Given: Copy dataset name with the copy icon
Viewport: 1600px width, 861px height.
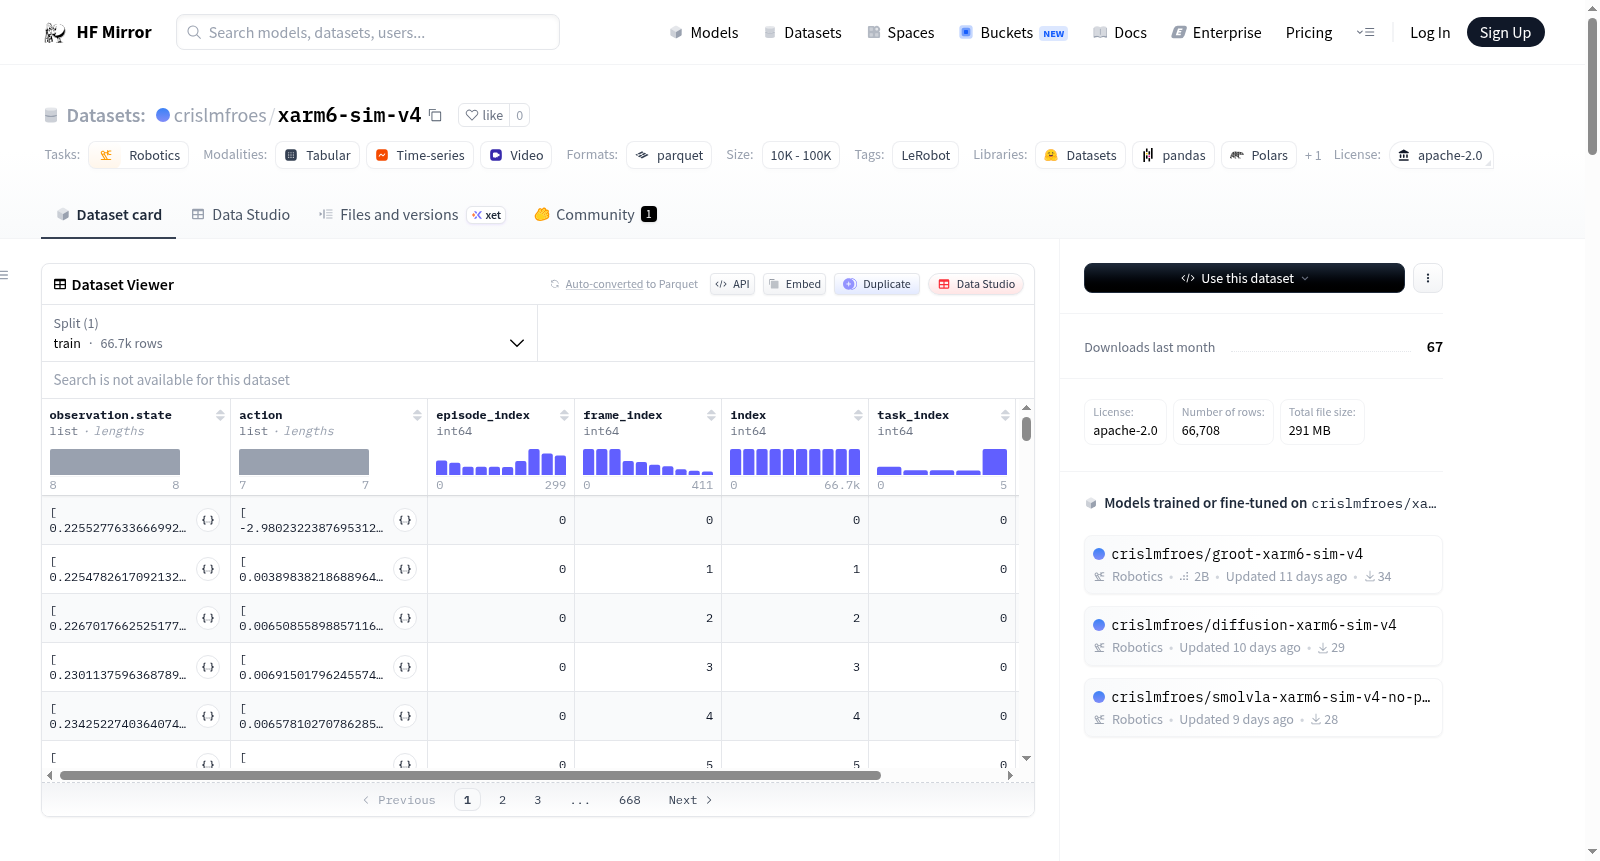Looking at the screenshot, I should tap(435, 115).
